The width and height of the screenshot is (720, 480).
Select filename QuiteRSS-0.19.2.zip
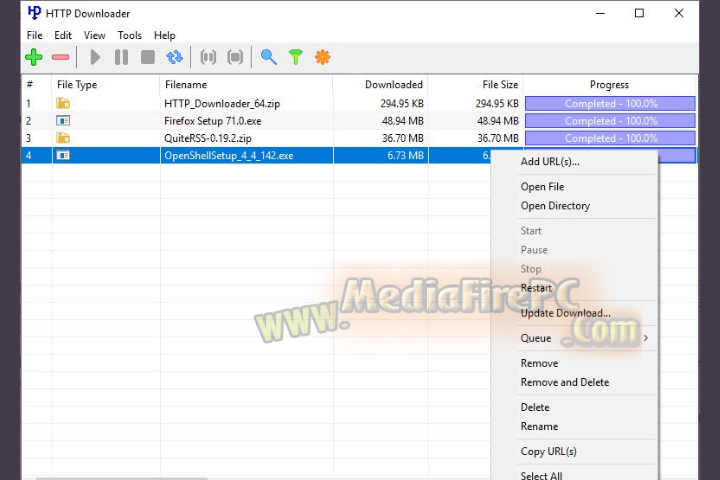208,138
